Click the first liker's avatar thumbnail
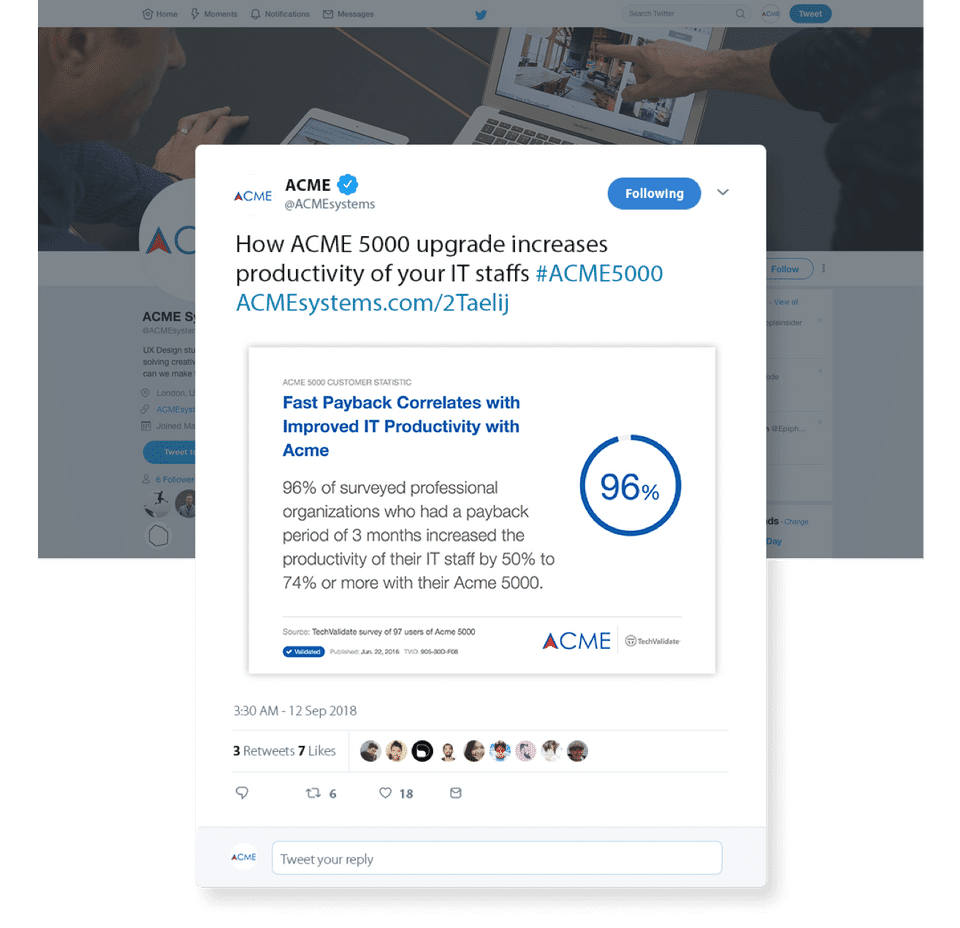Viewport: 960px width, 928px height. (370, 750)
